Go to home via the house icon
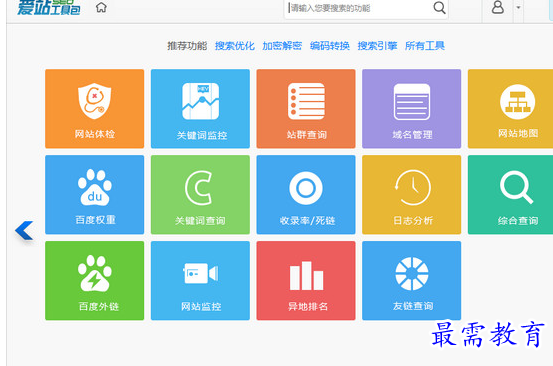 click(x=101, y=7)
